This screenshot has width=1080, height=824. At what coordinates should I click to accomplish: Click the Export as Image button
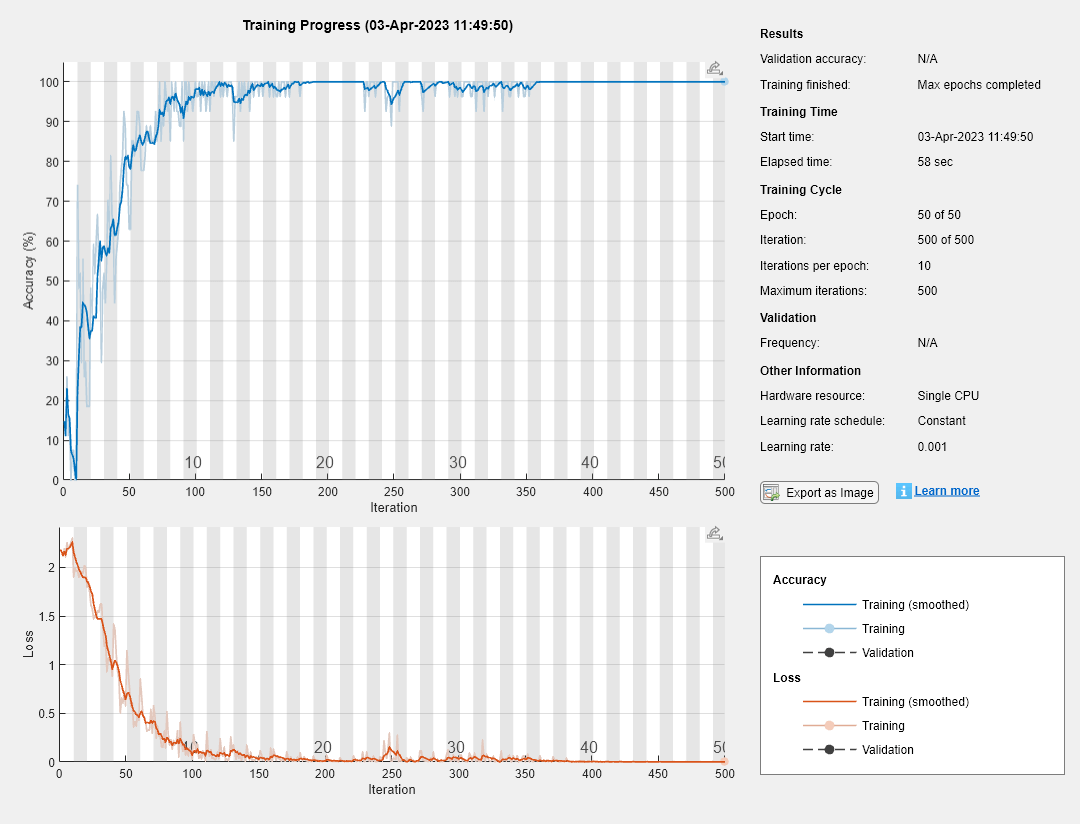tap(819, 493)
